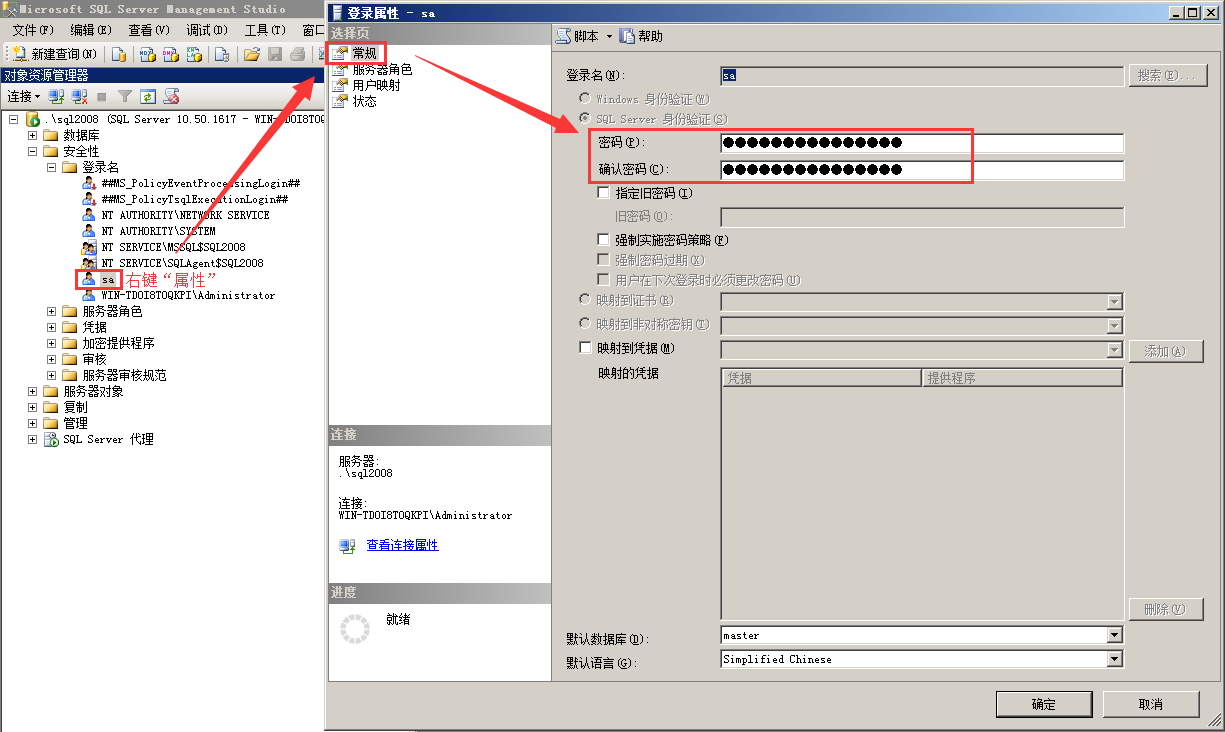The image size is (1225, 732).
Task: Select NT AUTHORITY\NETWORK SERVICE login
Action: coord(185,215)
